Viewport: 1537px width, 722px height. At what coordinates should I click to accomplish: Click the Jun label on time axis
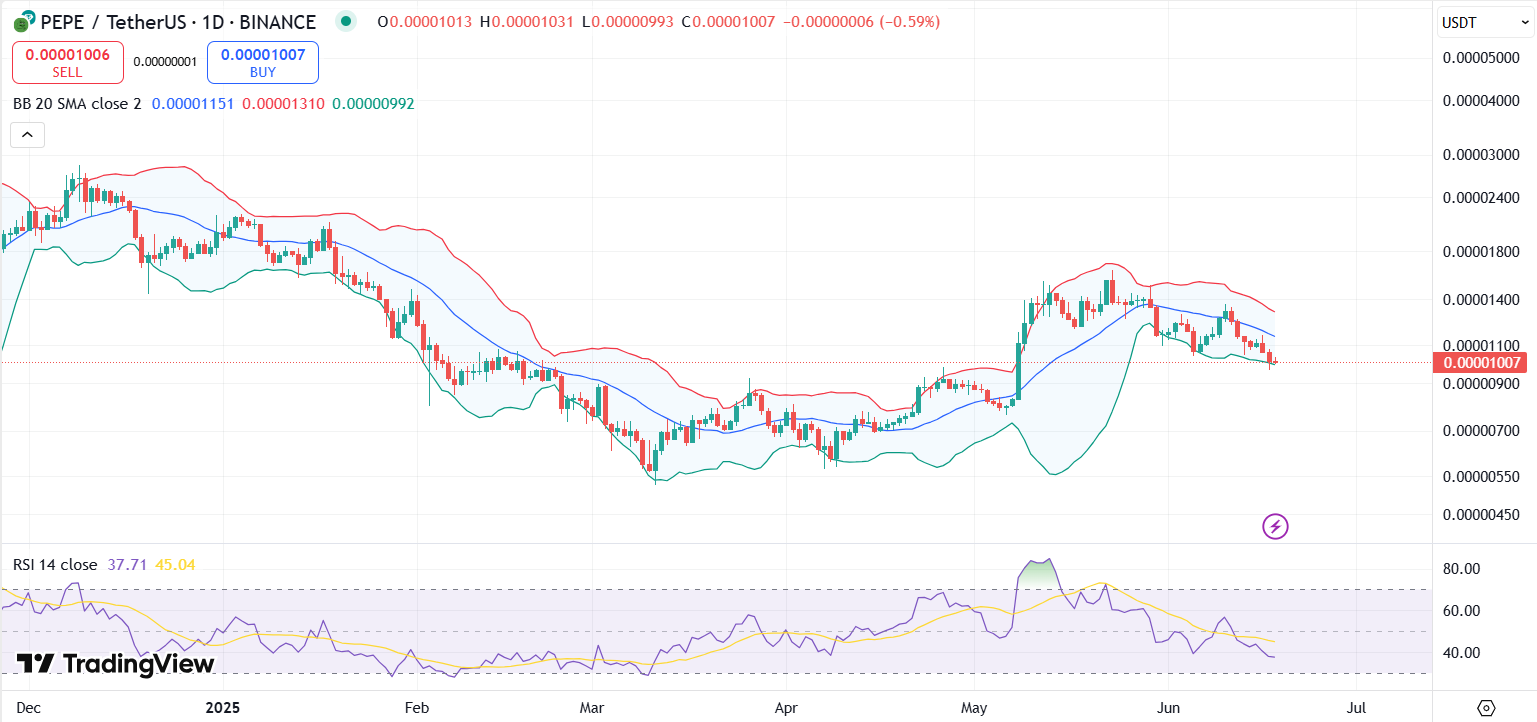point(1166,708)
